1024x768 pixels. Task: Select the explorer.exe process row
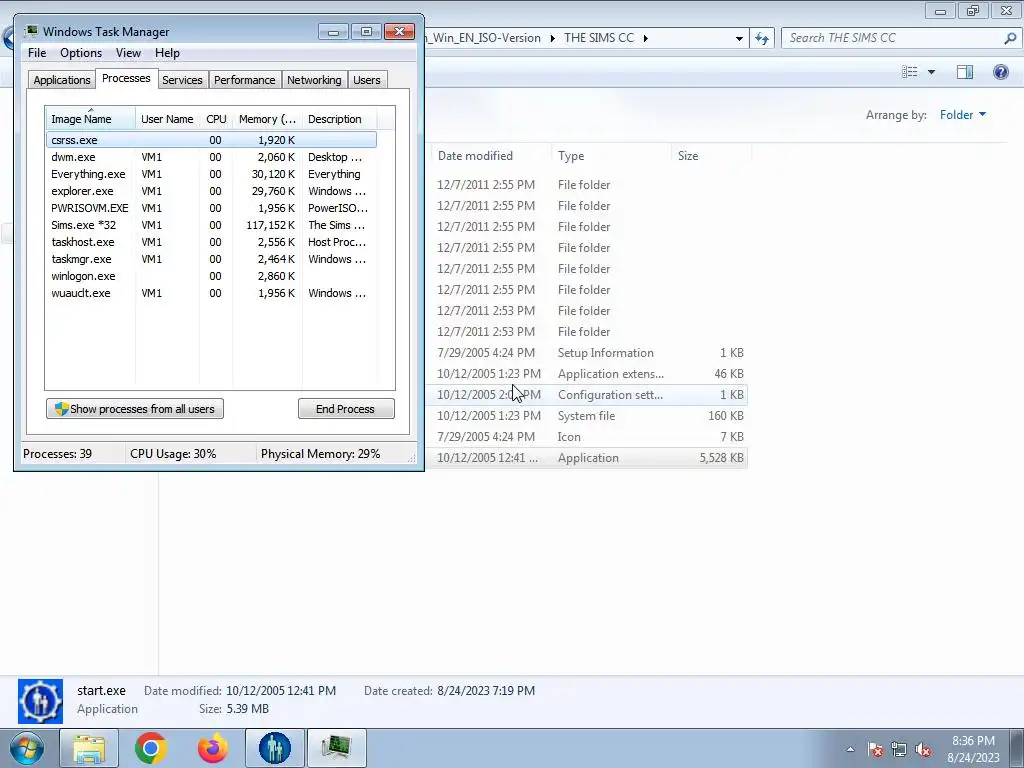pyautogui.click(x=212, y=191)
